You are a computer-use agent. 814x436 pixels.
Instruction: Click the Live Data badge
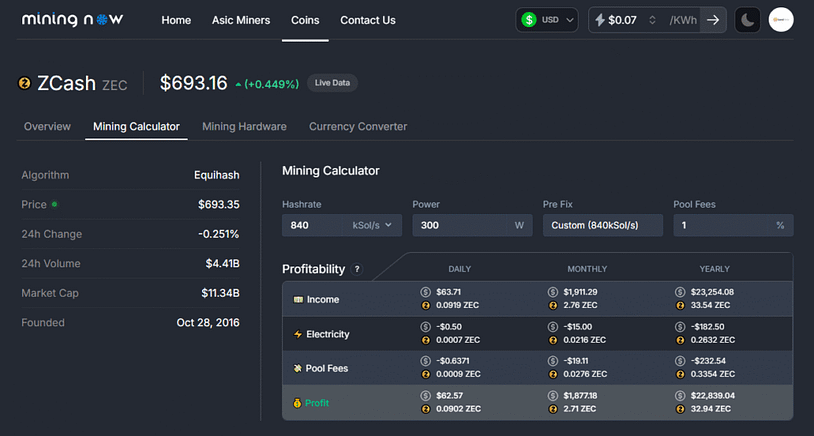332,84
